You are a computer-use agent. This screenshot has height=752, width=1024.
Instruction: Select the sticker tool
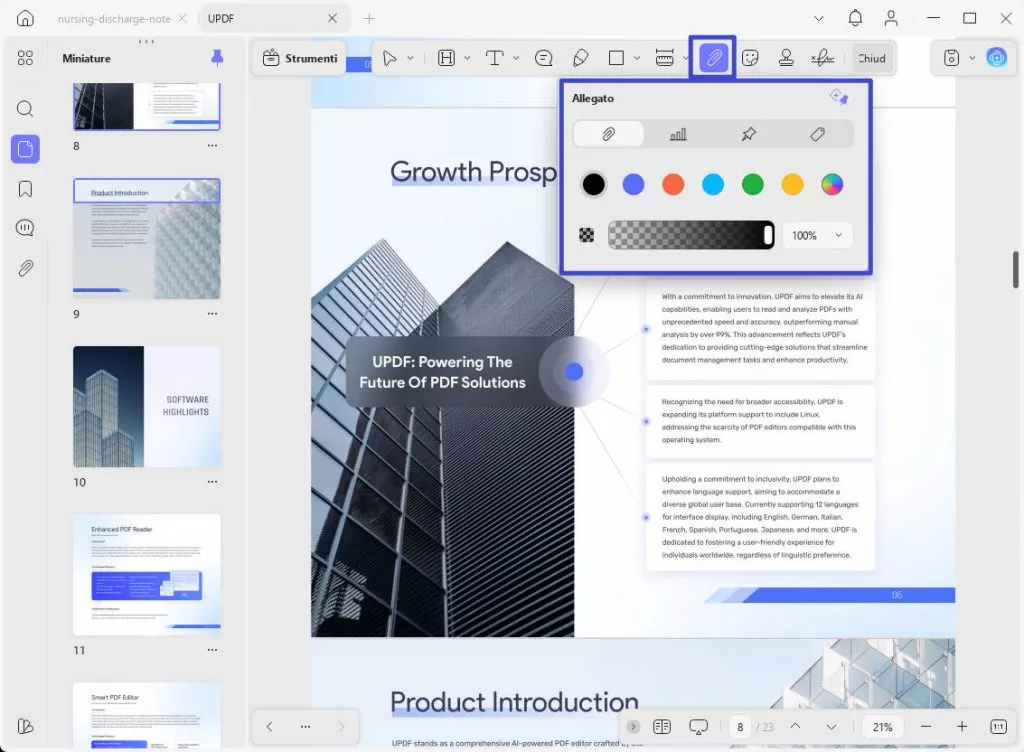750,58
